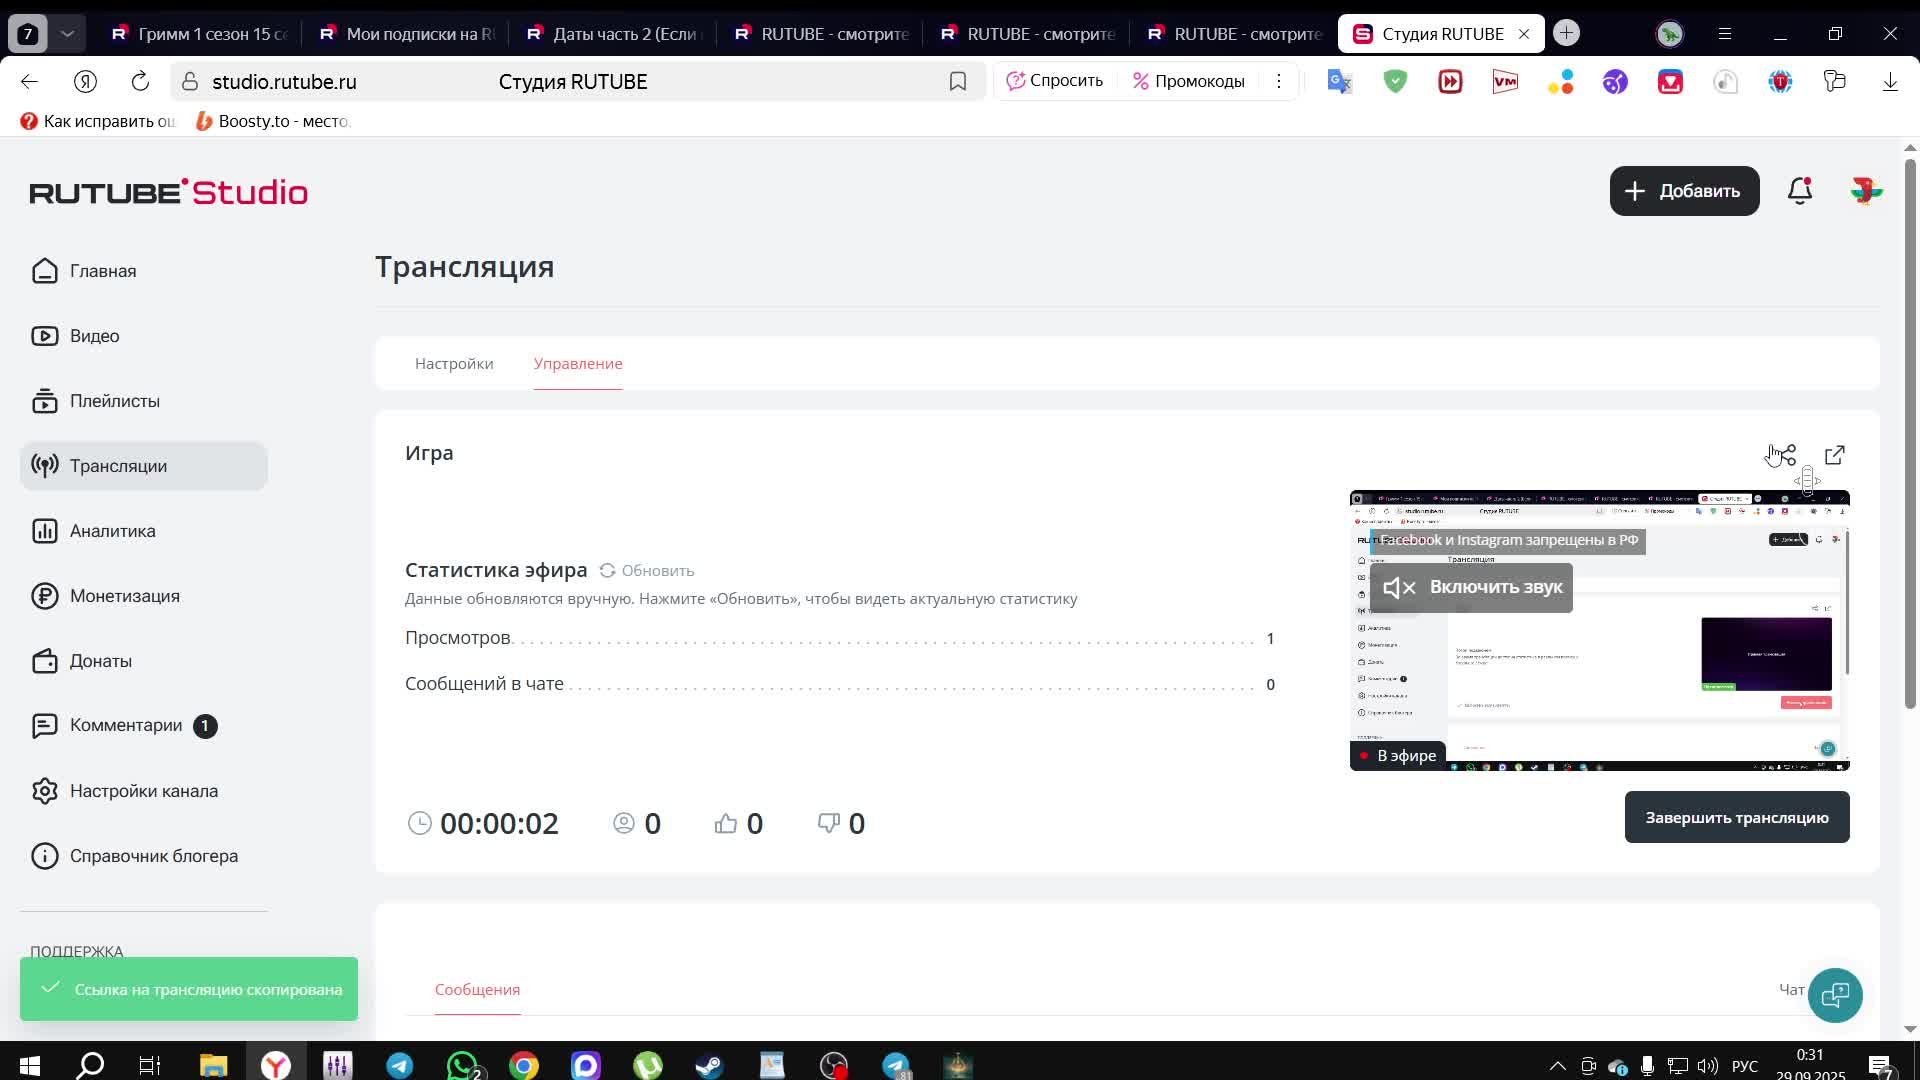The image size is (1920, 1080).
Task: Click the bookmark icon in address bar
Action: [x=958, y=82]
